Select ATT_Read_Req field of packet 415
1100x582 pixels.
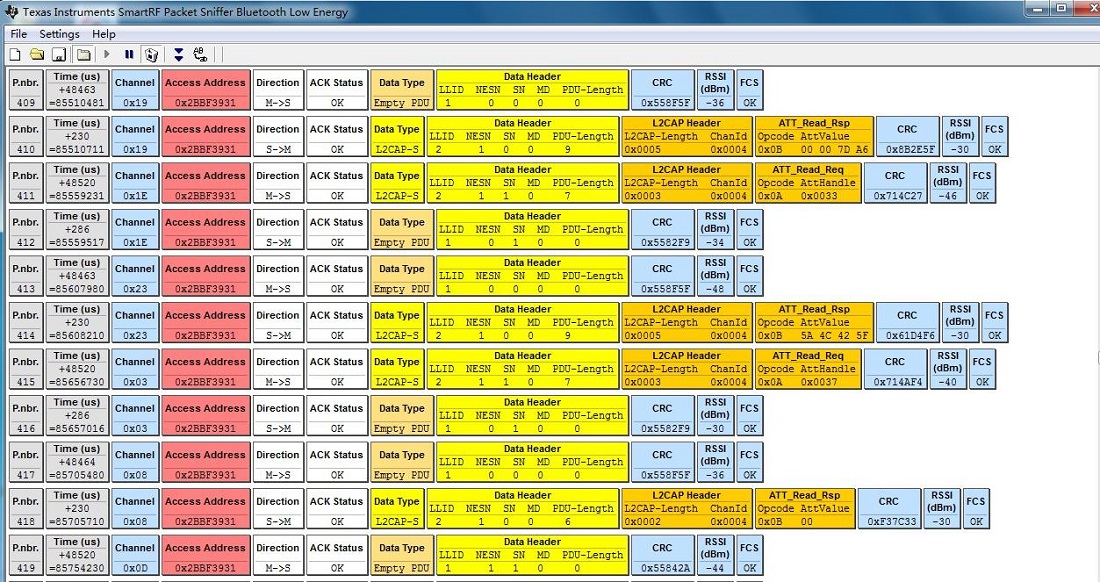point(807,369)
